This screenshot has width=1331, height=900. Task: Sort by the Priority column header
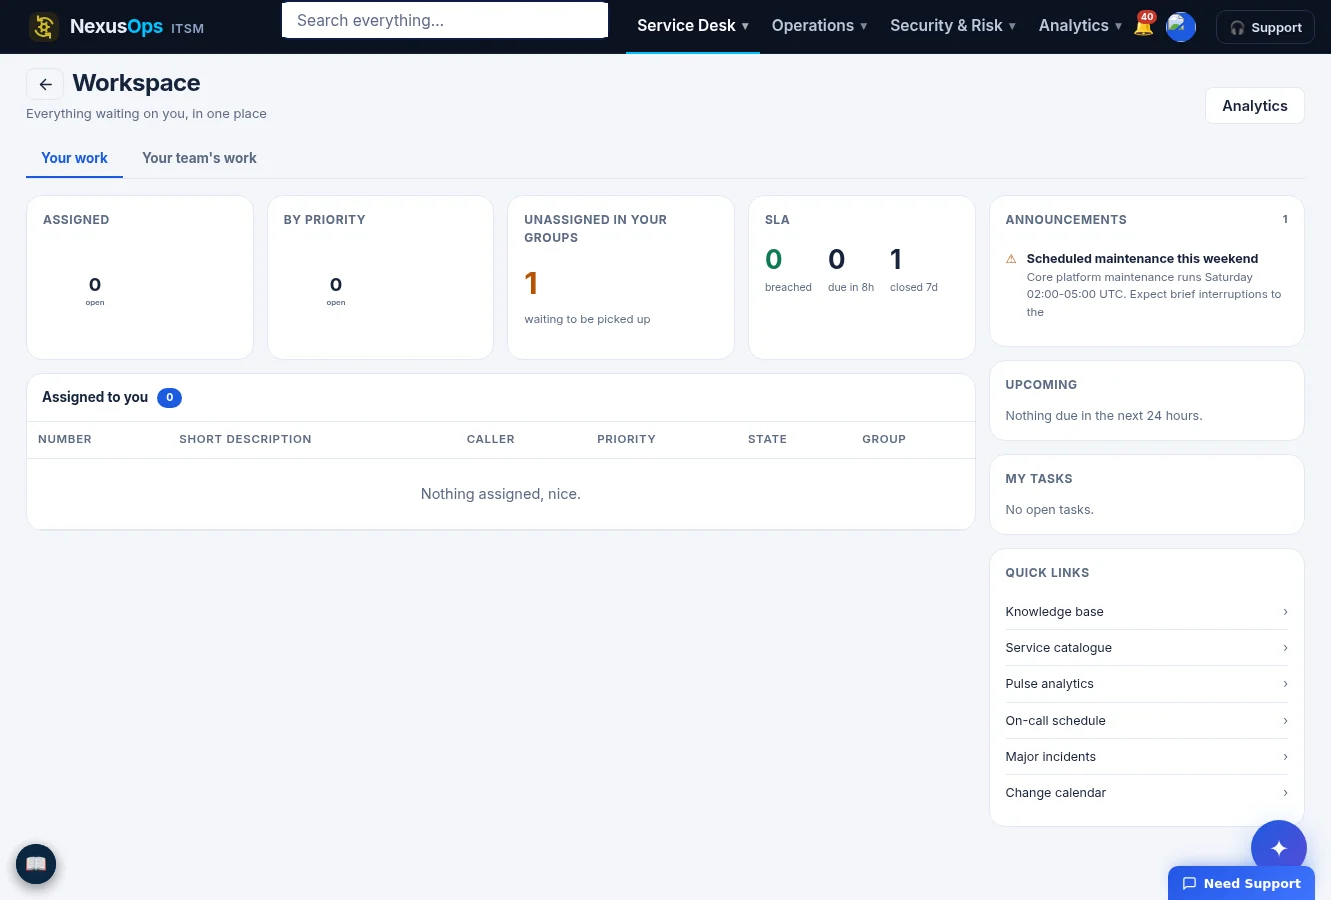(626, 439)
